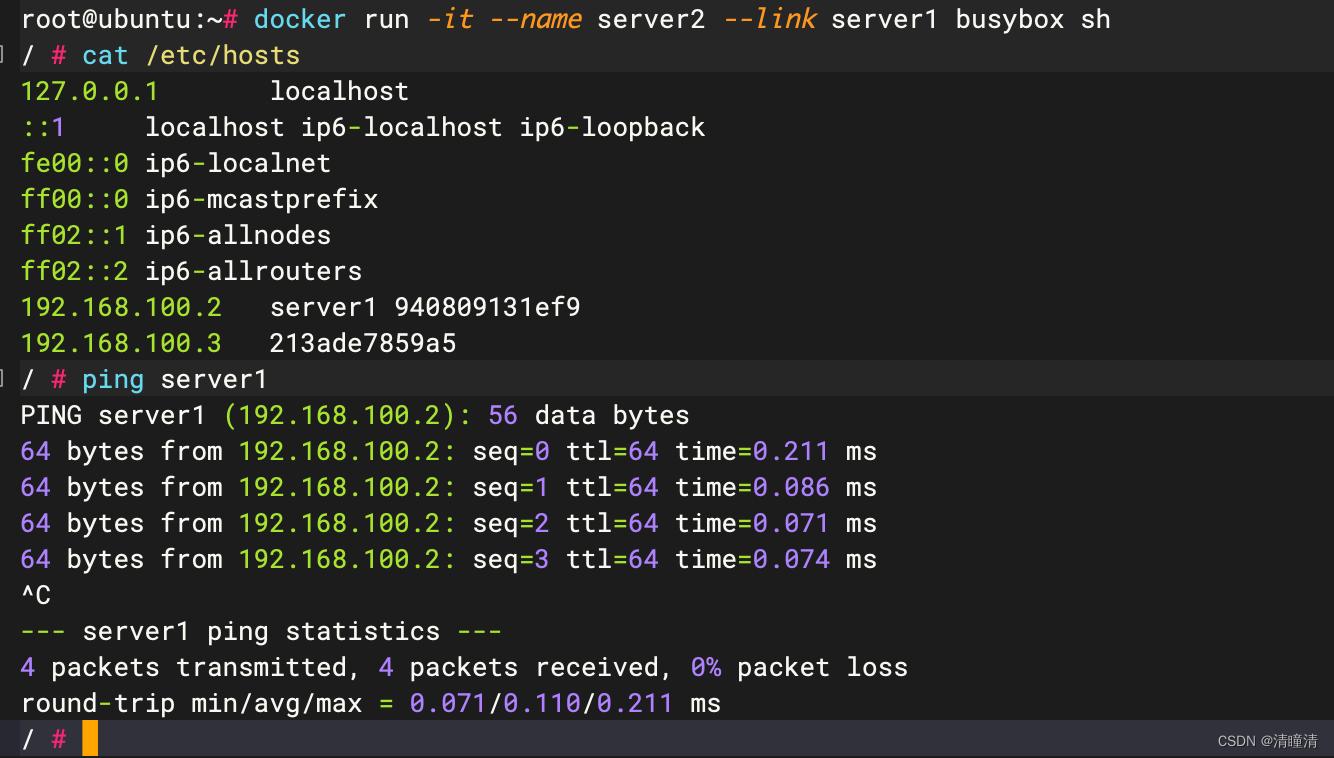Click the "root@ubuntu:~#" prompt text
1334x758 pixels.
coord(129,19)
